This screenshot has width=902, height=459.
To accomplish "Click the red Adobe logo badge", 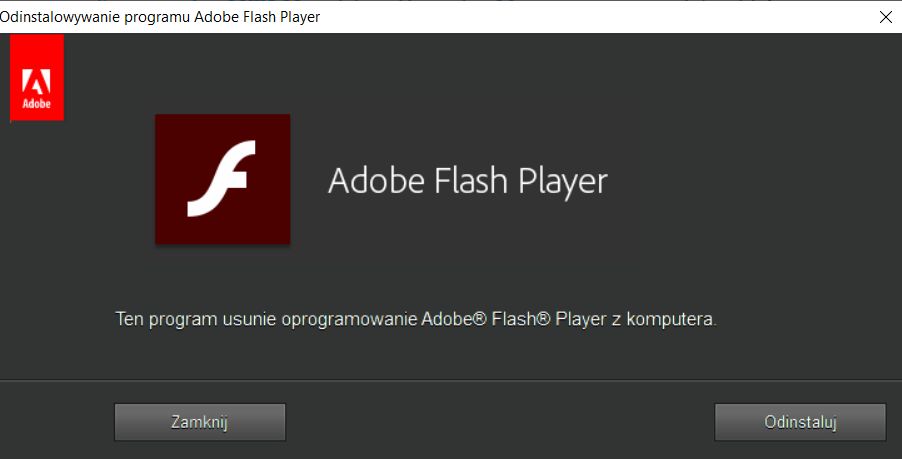I will coord(37,77).
